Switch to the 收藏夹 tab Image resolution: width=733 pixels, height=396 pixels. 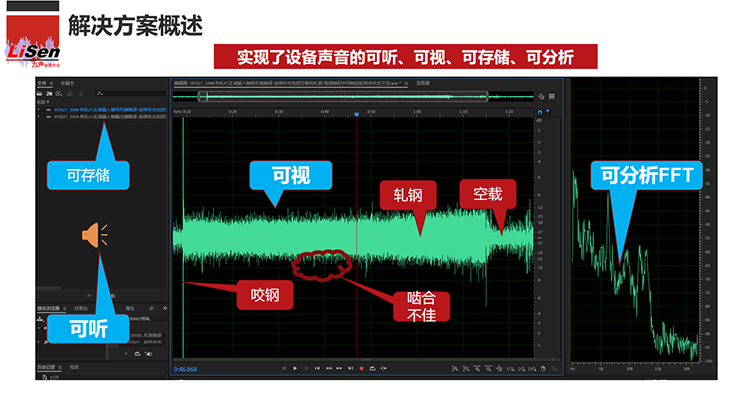[67, 83]
